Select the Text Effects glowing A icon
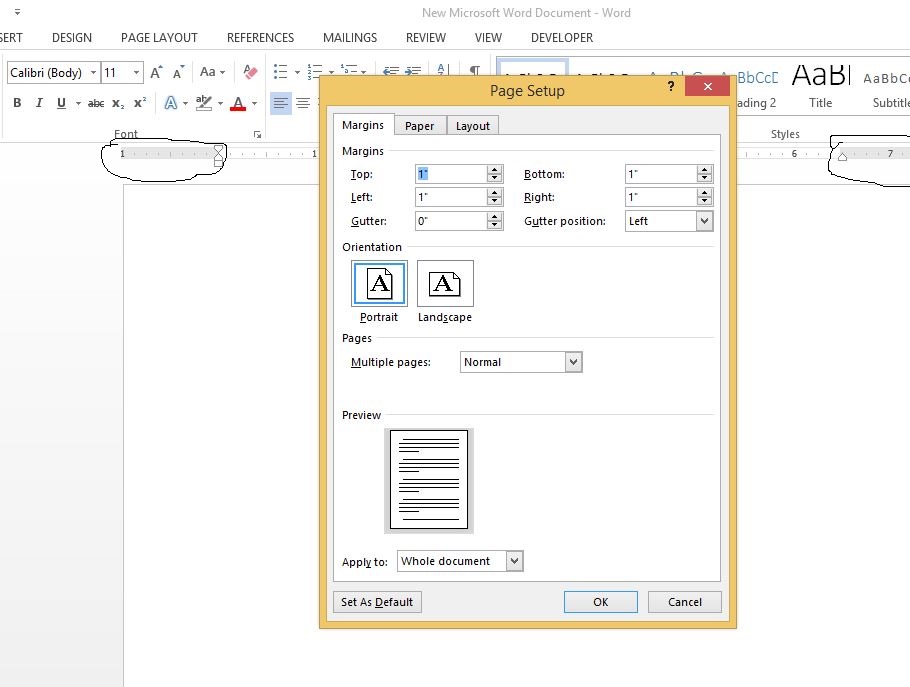Viewport: 910px width, 687px height. (x=171, y=103)
